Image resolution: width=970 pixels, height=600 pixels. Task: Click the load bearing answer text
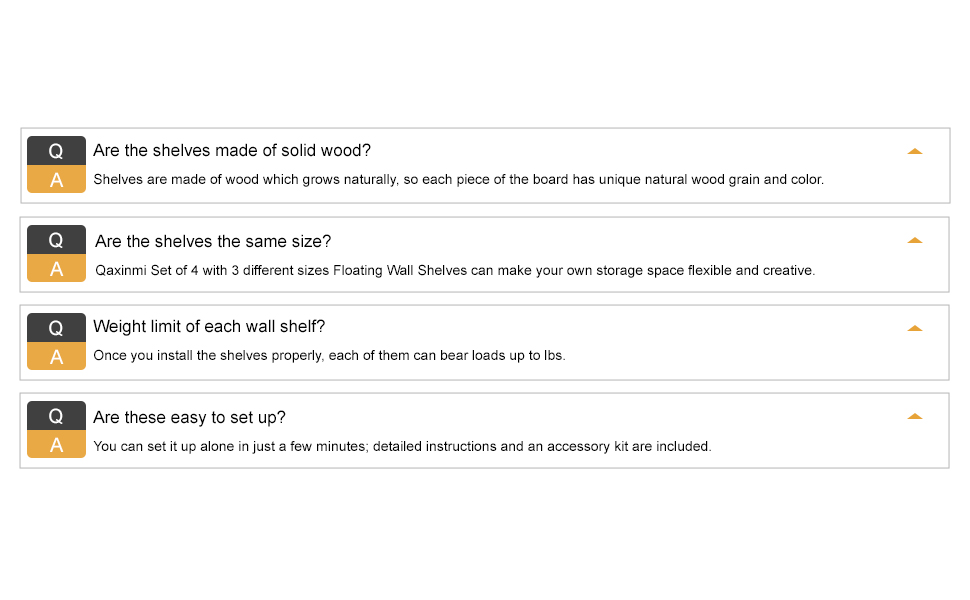tap(330, 356)
